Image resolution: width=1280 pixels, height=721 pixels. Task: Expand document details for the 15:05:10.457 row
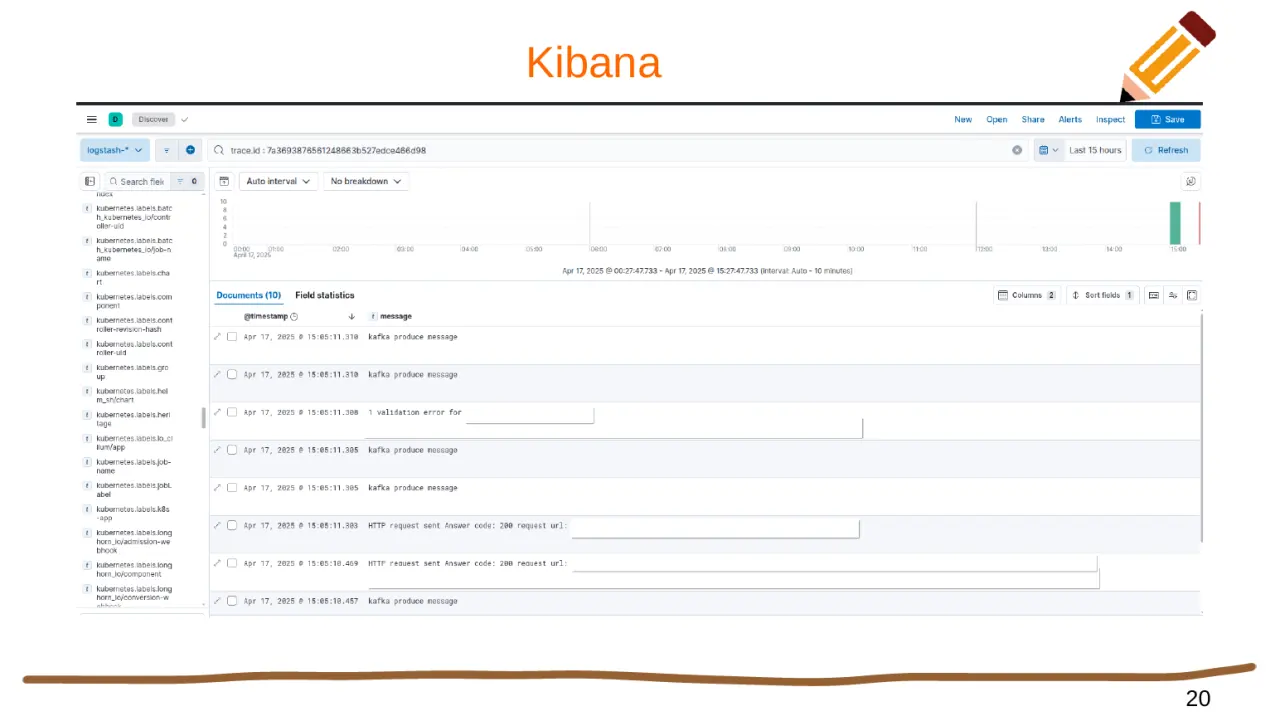218,601
